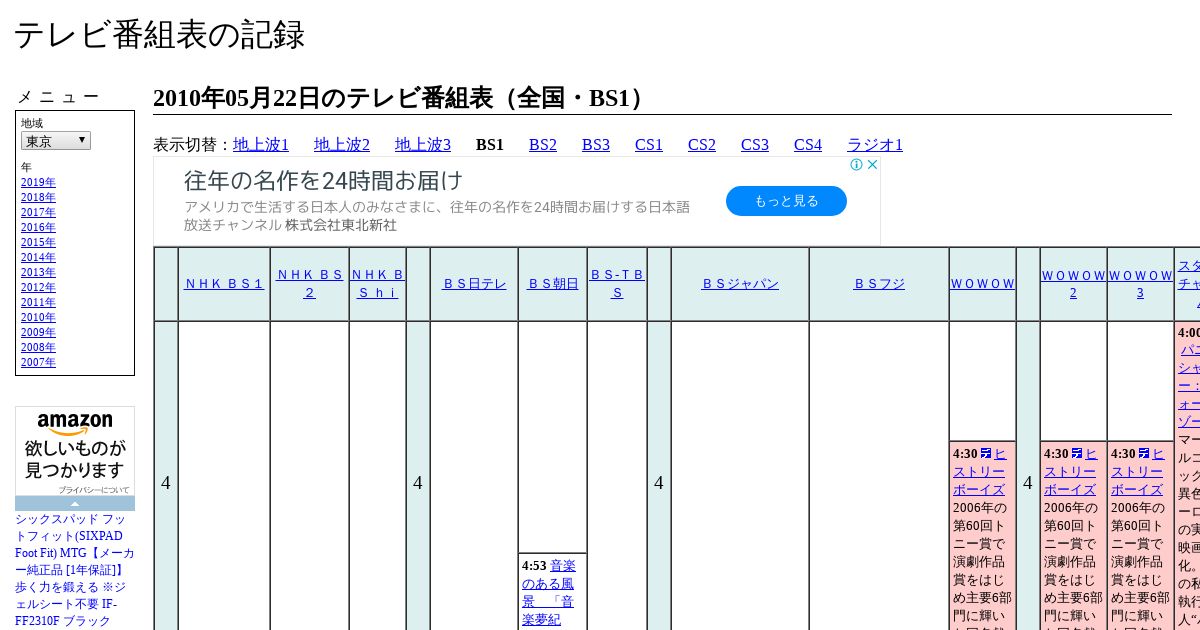Open the ＢＳ朝日 channel header link
1200x630 pixels.
click(553, 284)
